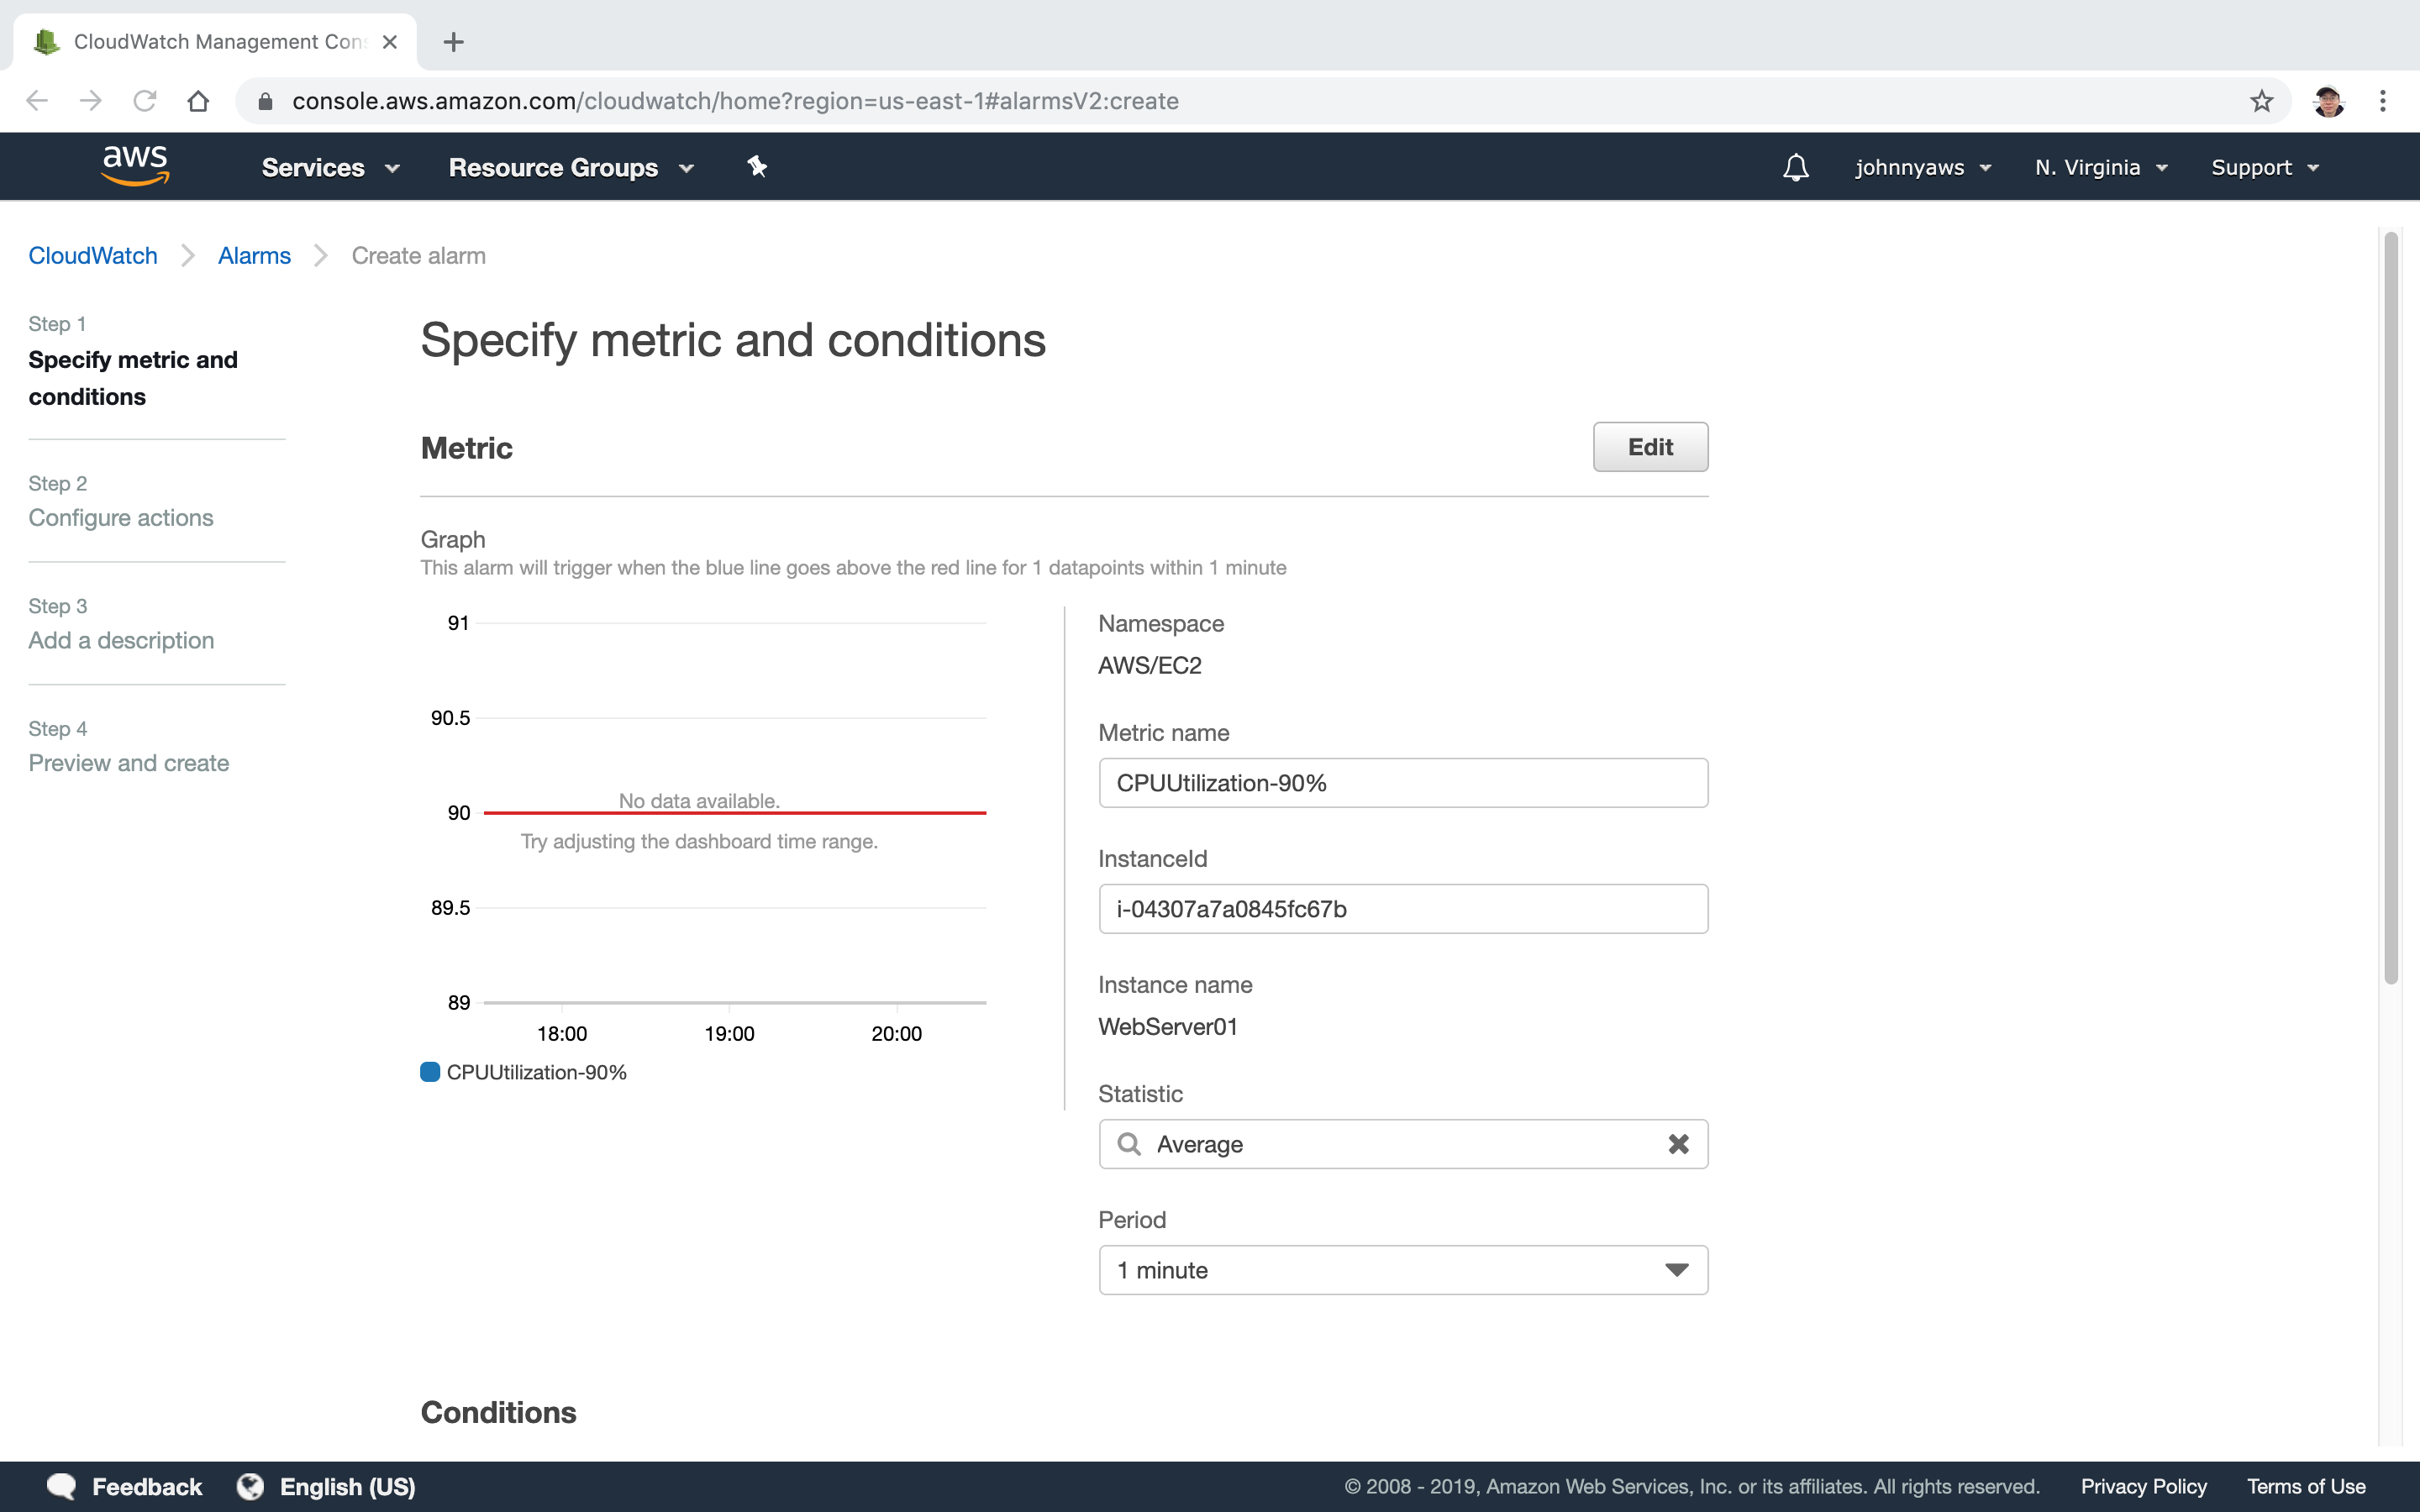
Task: Click the search icon in Statistic field
Action: [1129, 1144]
